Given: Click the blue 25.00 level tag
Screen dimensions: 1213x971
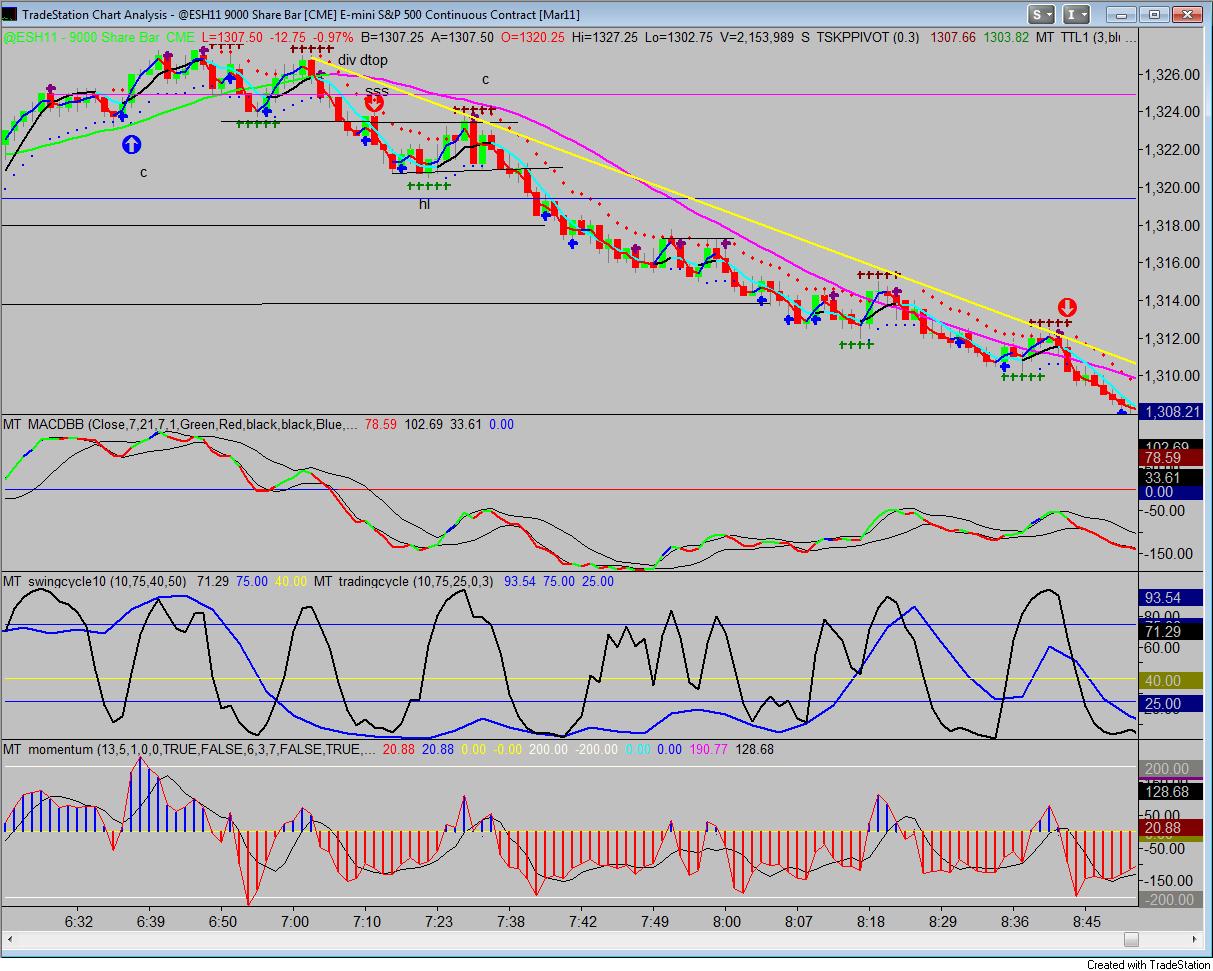Looking at the screenshot, I should click(x=1169, y=703).
